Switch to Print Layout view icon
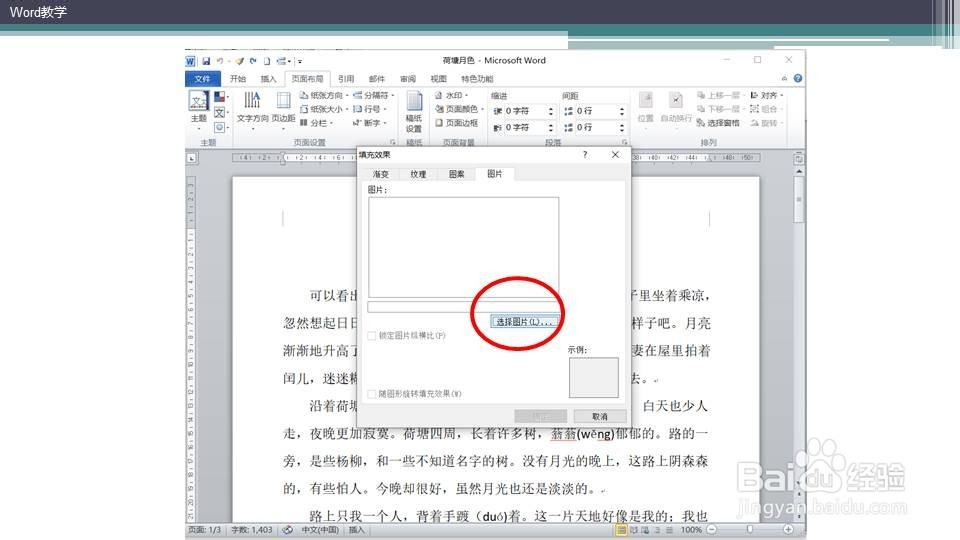Screen dimensions: 960x540 point(621,530)
